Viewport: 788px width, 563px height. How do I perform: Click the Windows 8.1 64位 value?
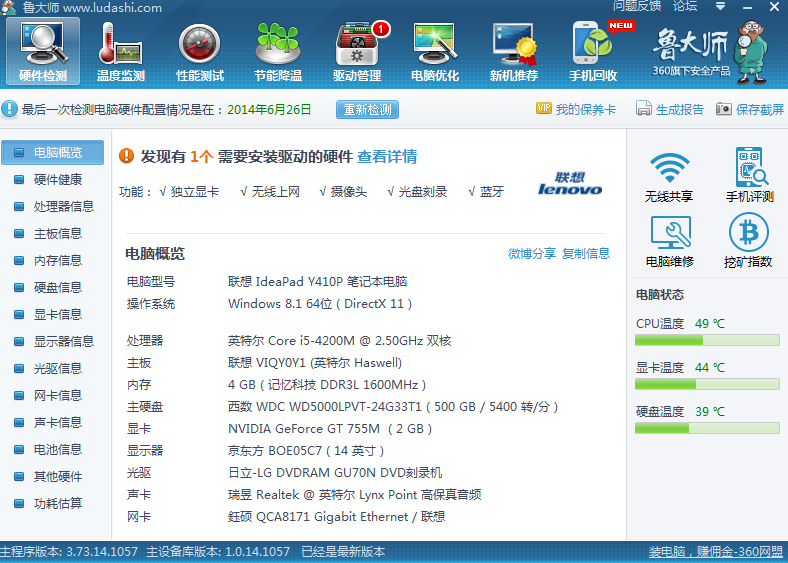tap(320, 304)
